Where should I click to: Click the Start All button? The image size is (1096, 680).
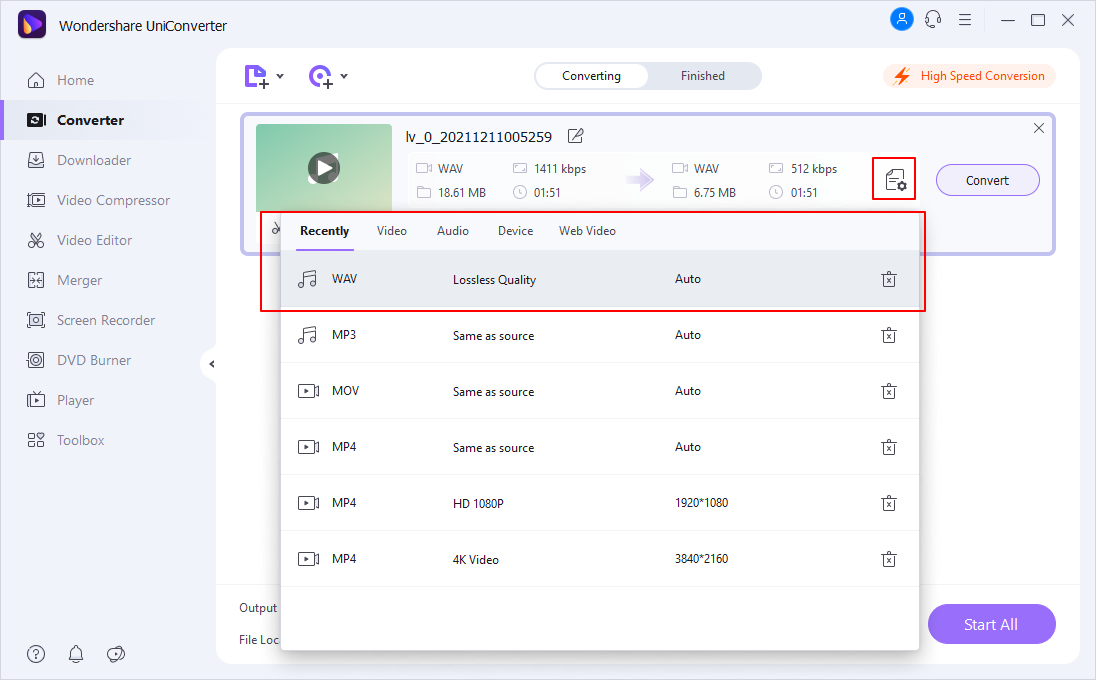click(991, 624)
